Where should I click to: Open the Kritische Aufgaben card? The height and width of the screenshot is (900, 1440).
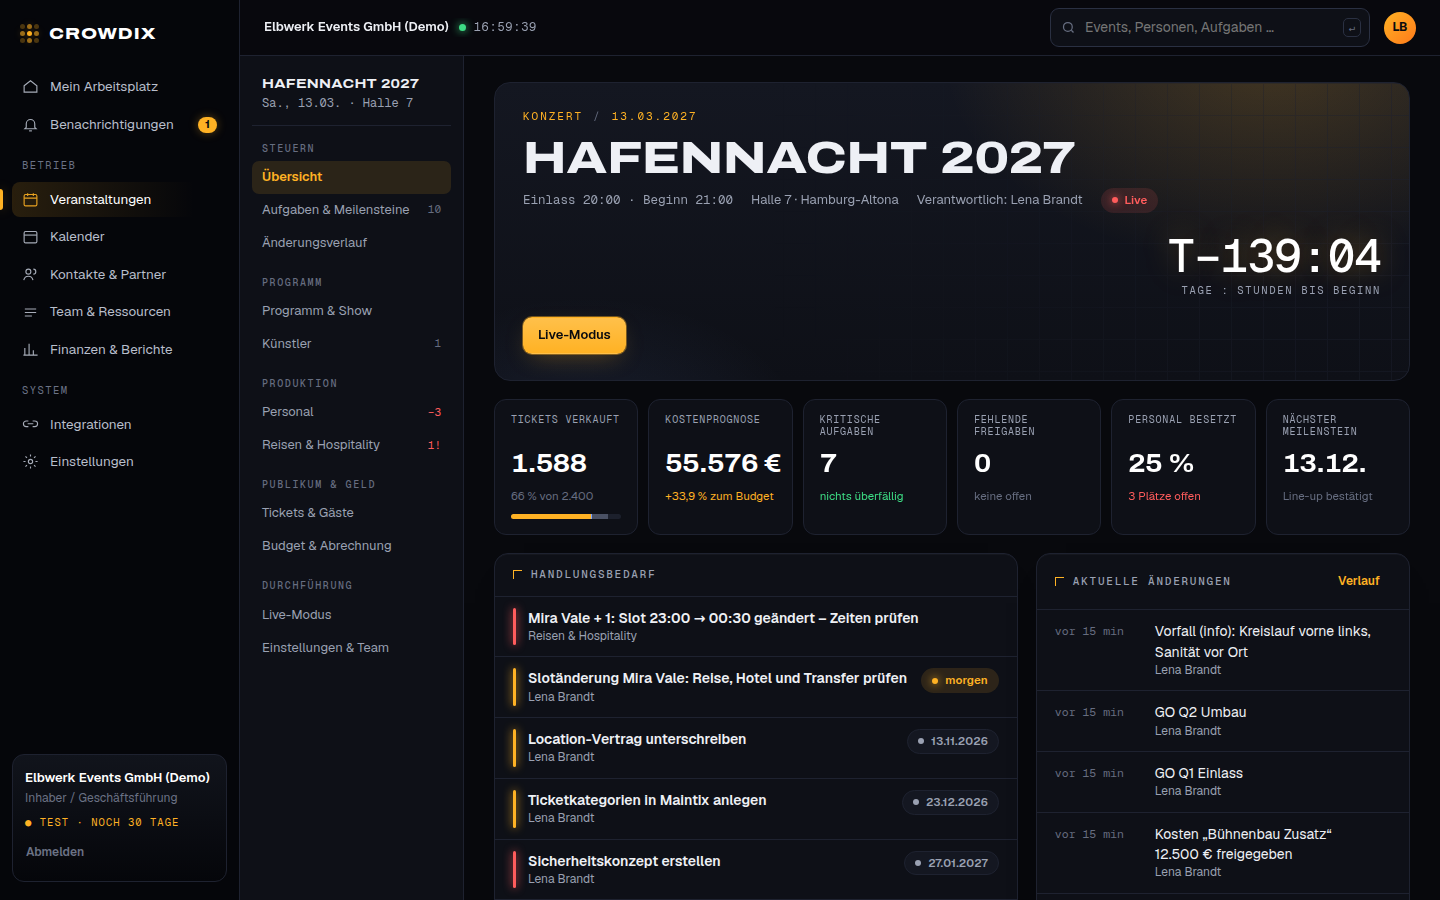coord(875,467)
